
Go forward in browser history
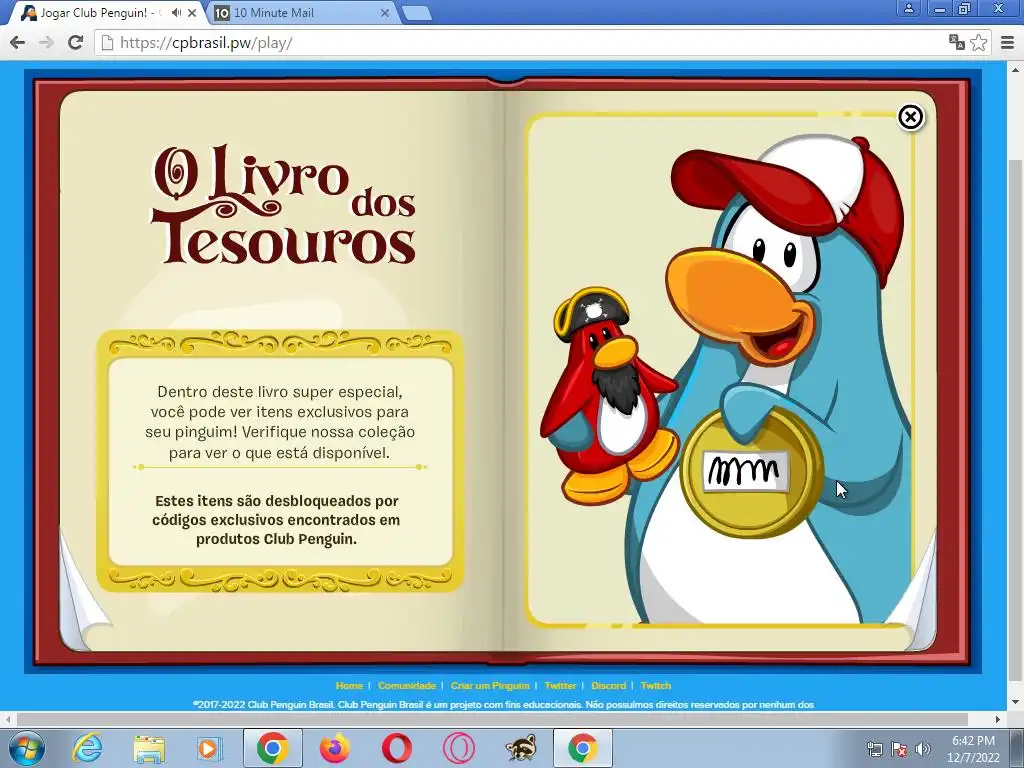point(46,42)
